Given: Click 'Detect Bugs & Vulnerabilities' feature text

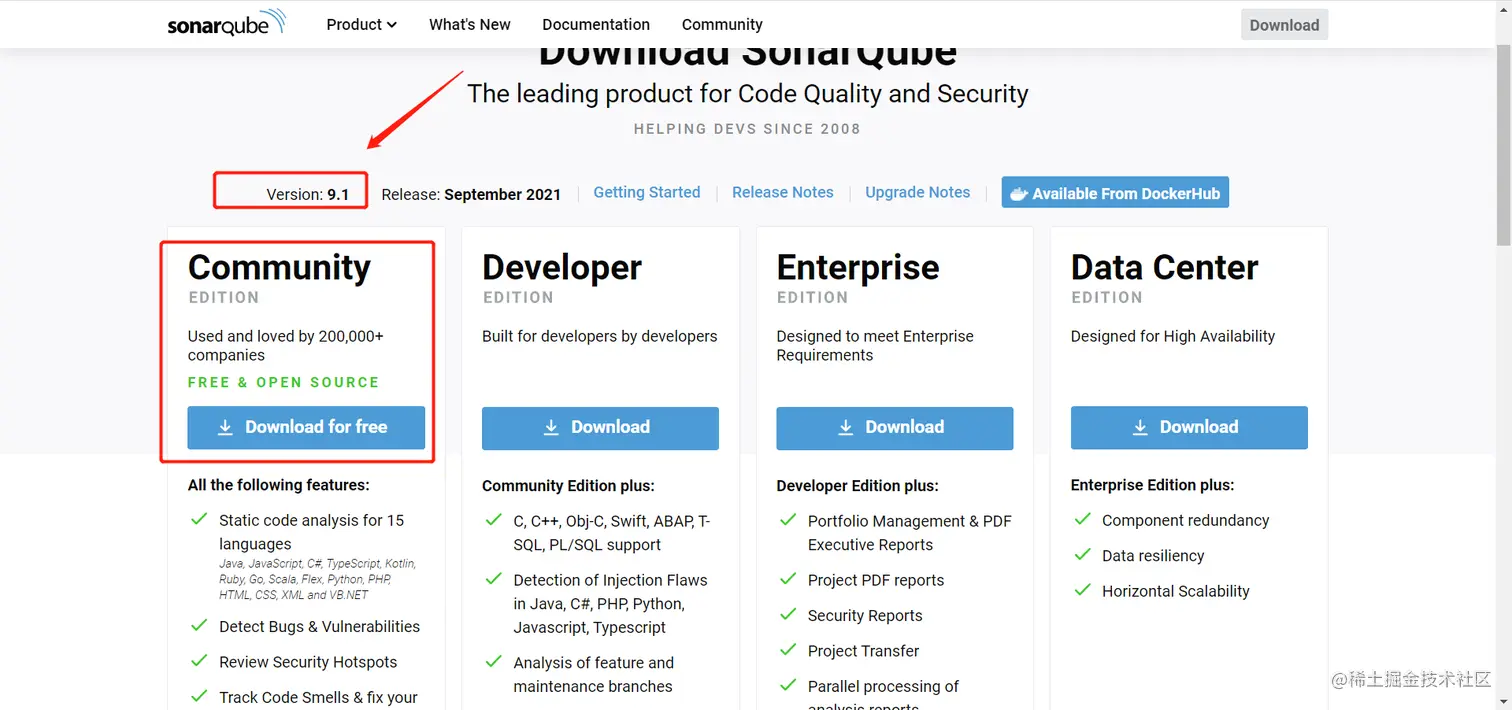Looking at the screenshot, I should [x=320, y=626].
